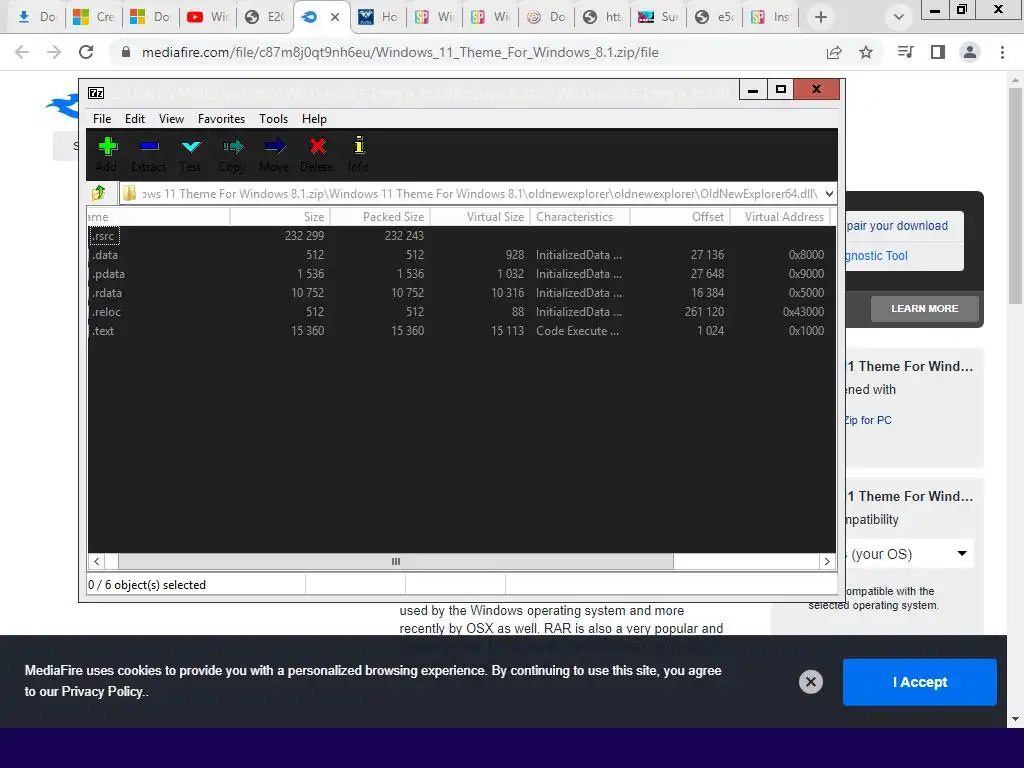Open the 7-Zip View menu
Viewport: 1024px width, 768px height.
171,119
